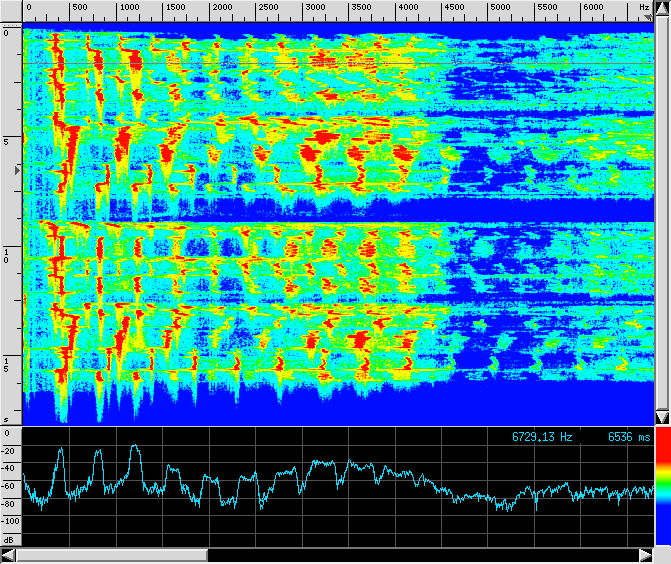Click the gray triangle time marker on left ruler

point(15,172)
